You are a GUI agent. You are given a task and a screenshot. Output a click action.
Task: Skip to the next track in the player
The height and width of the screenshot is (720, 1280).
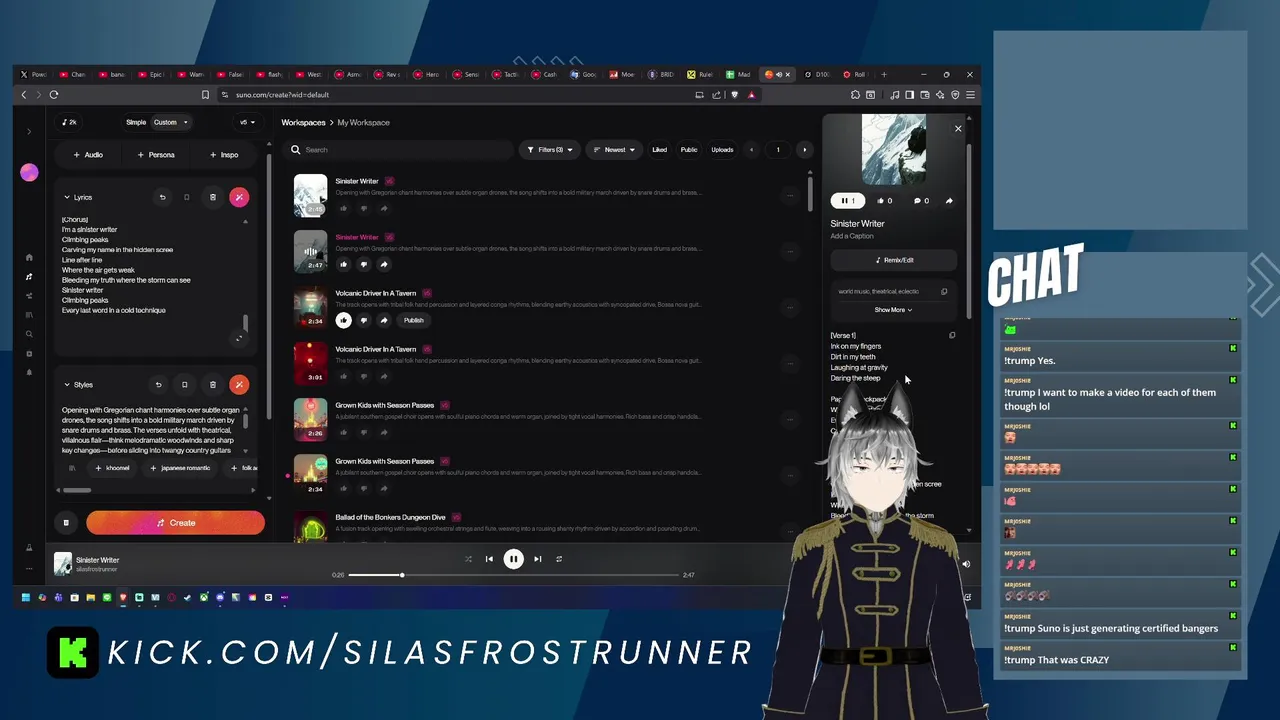click(x=537, y=559)
